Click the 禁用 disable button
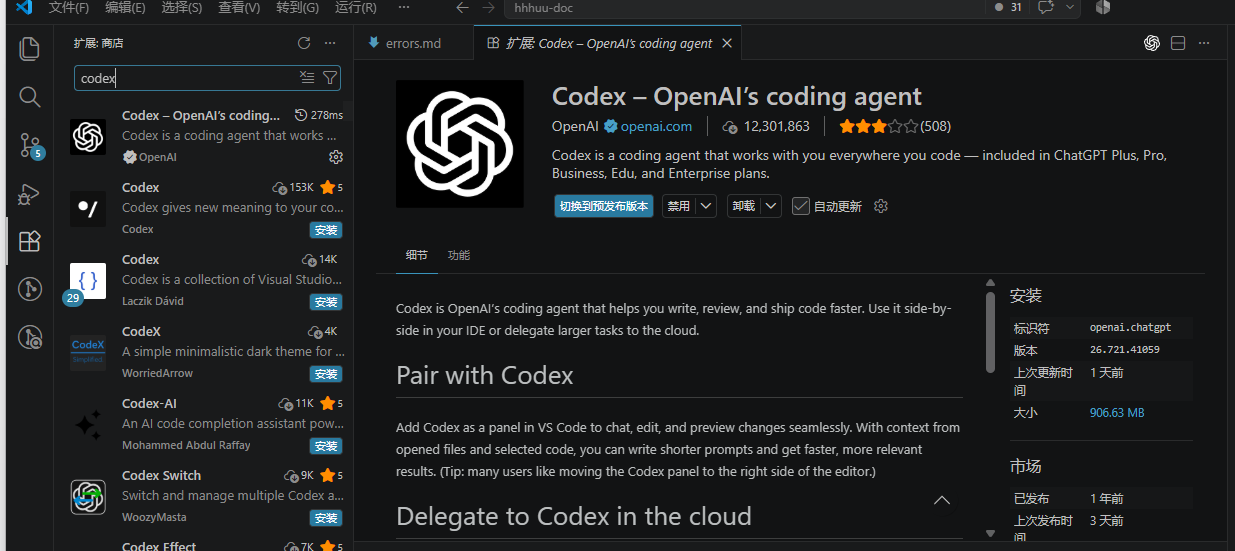 pos(679,206)
